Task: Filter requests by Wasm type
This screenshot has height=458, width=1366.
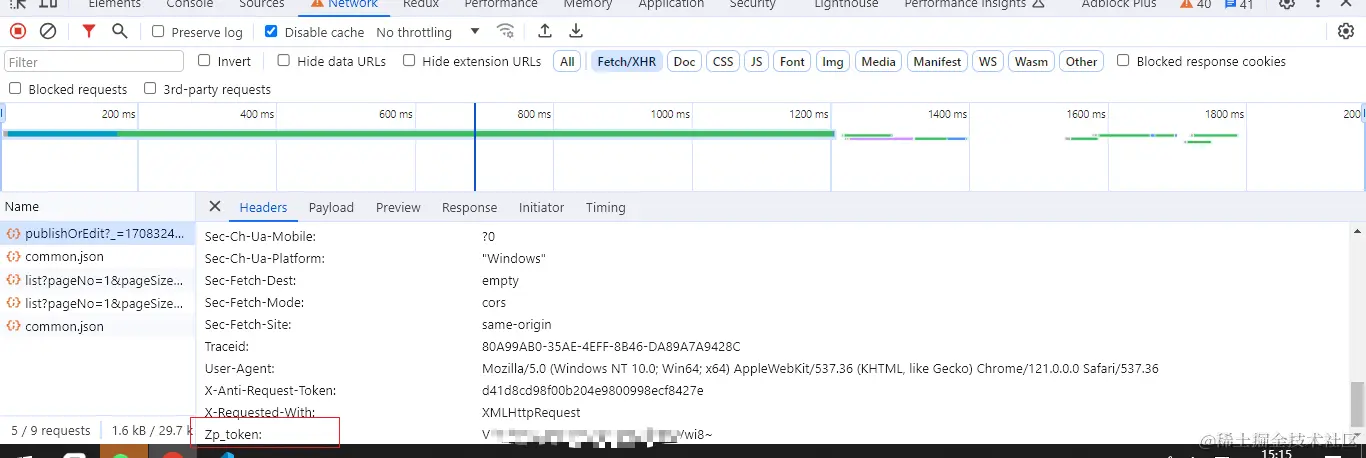Action: (x=1031, y=62)
